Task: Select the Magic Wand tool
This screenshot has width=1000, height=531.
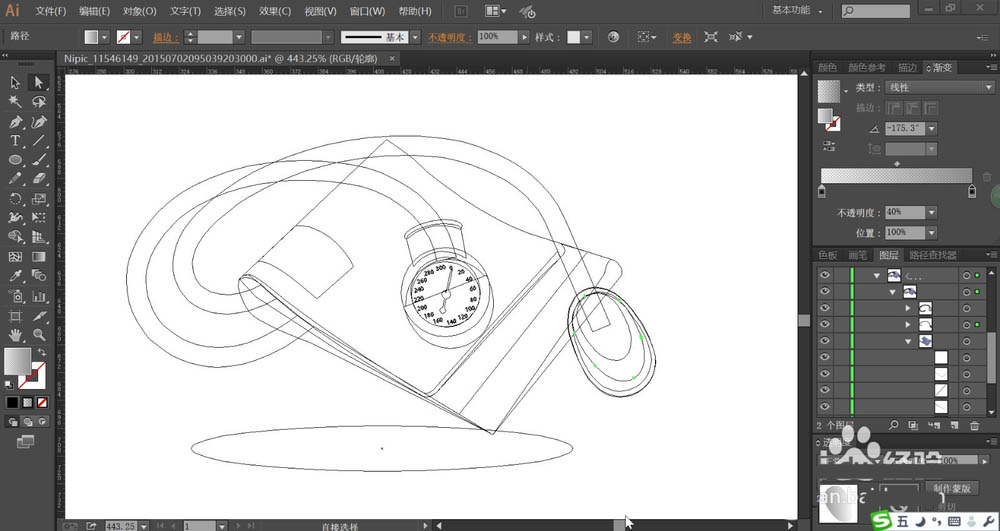Action: 16,102
